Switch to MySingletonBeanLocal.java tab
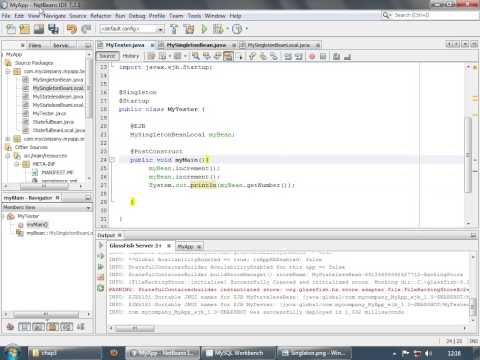 click(x=279, y=45)
